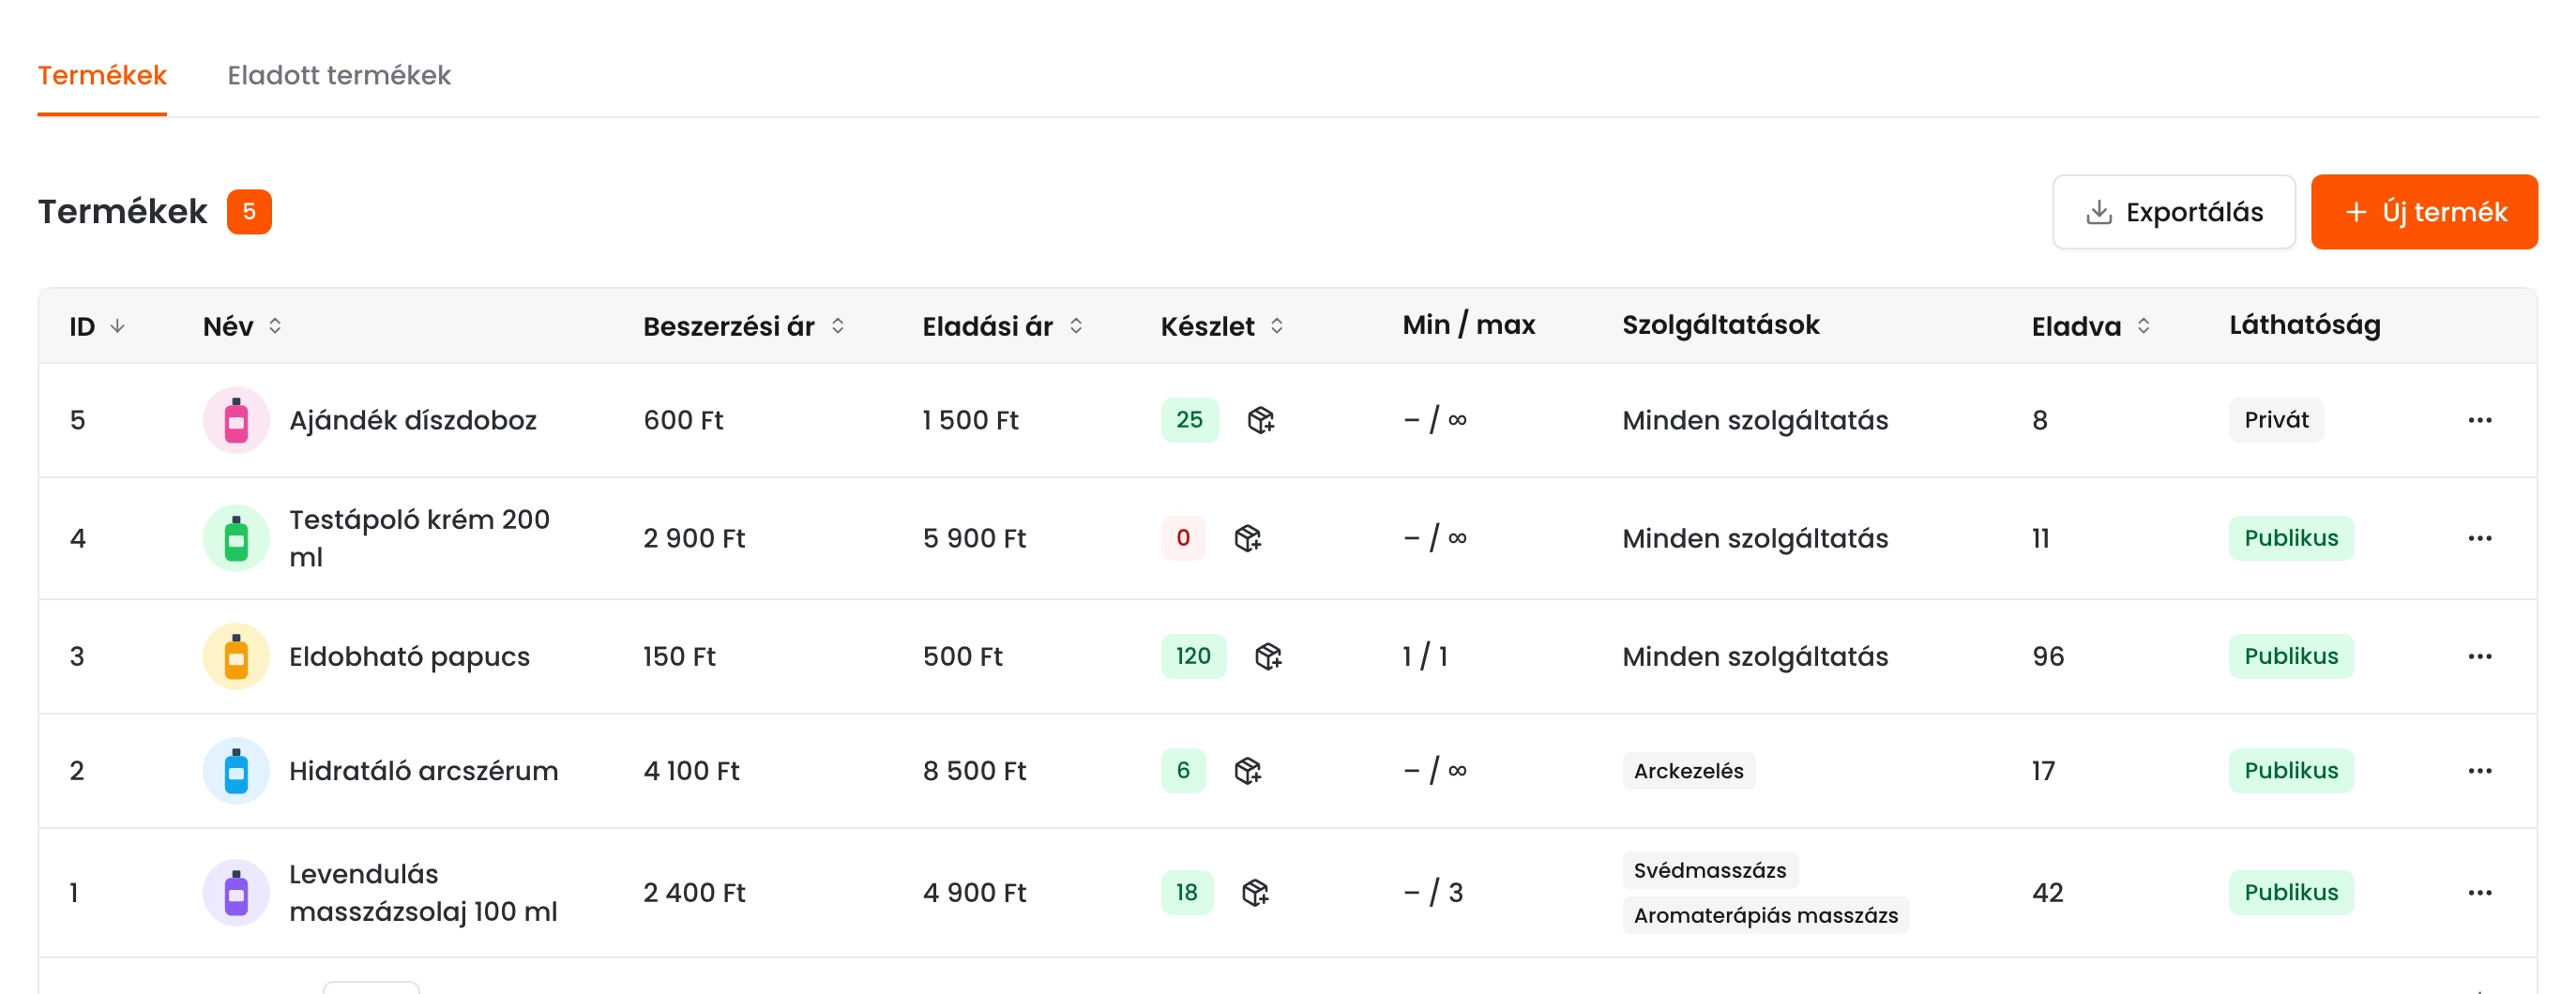Image resolution: width=2576 pixels, height=994 pixels.
Task: Sort by Készlet column header
Action: point(1222,326)
